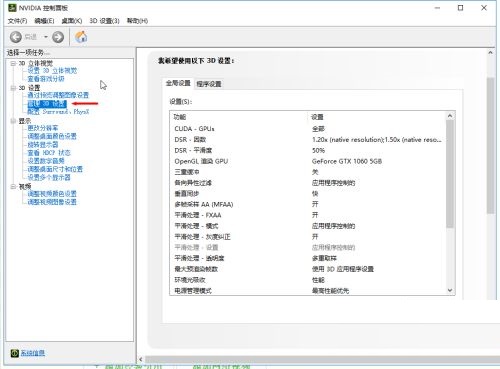The width and height of the screenshot is (500, 369).
Task: Select the 最大预渲染帧数 row
Action: [308, 269]
